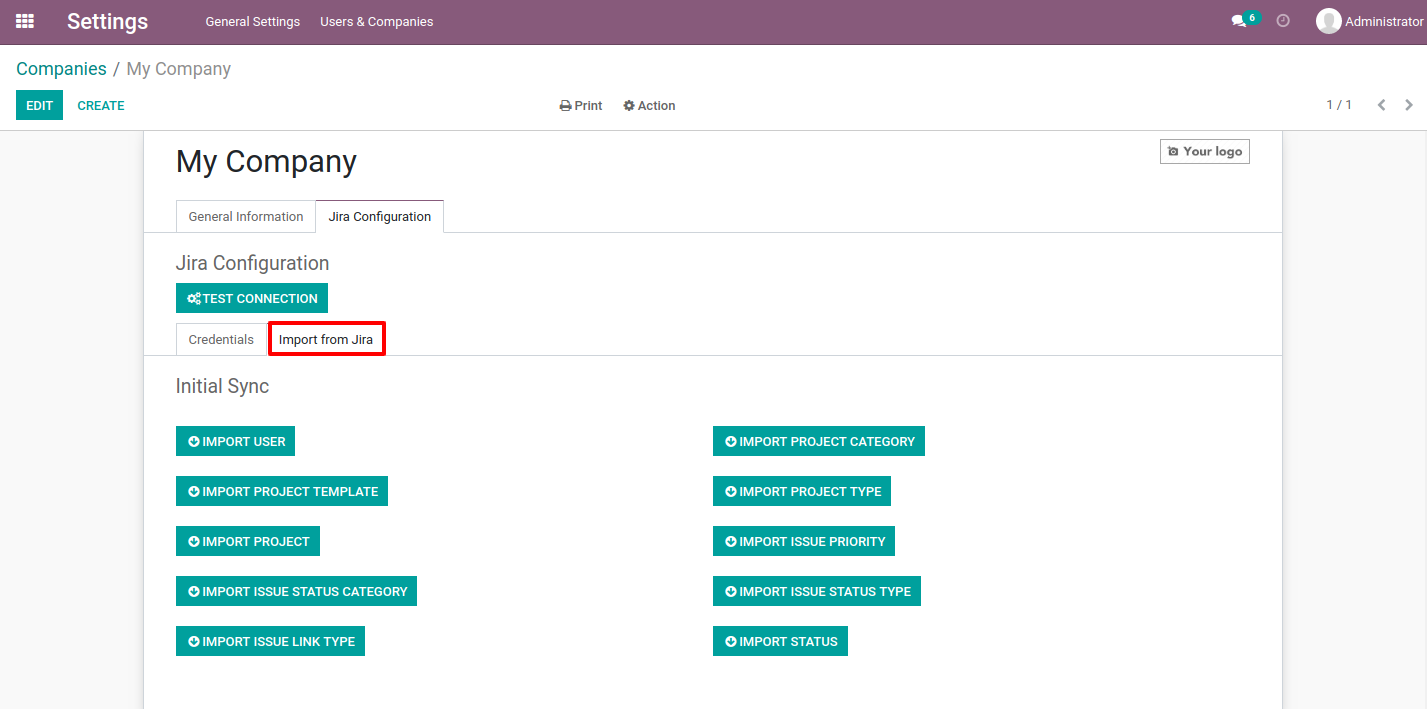The width and height of the screenshot is (1427, 709).
Task: Switch to General Information tab
Action: click(246, 217)
